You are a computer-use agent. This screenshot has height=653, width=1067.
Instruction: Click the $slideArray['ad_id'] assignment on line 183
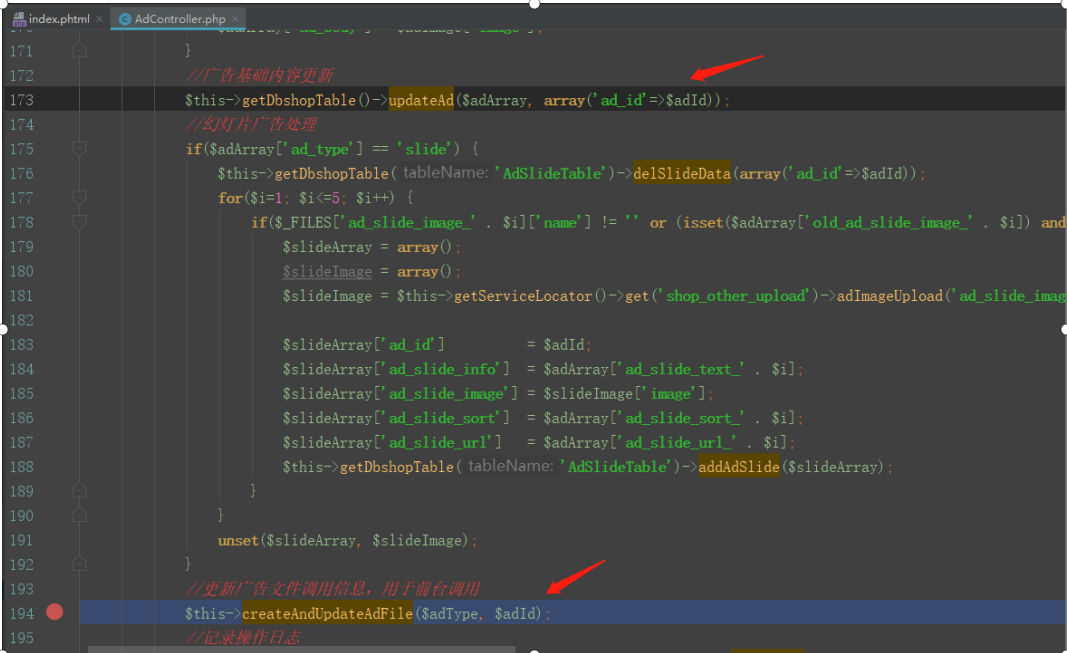pyautogui.click(x=436, y=345)
